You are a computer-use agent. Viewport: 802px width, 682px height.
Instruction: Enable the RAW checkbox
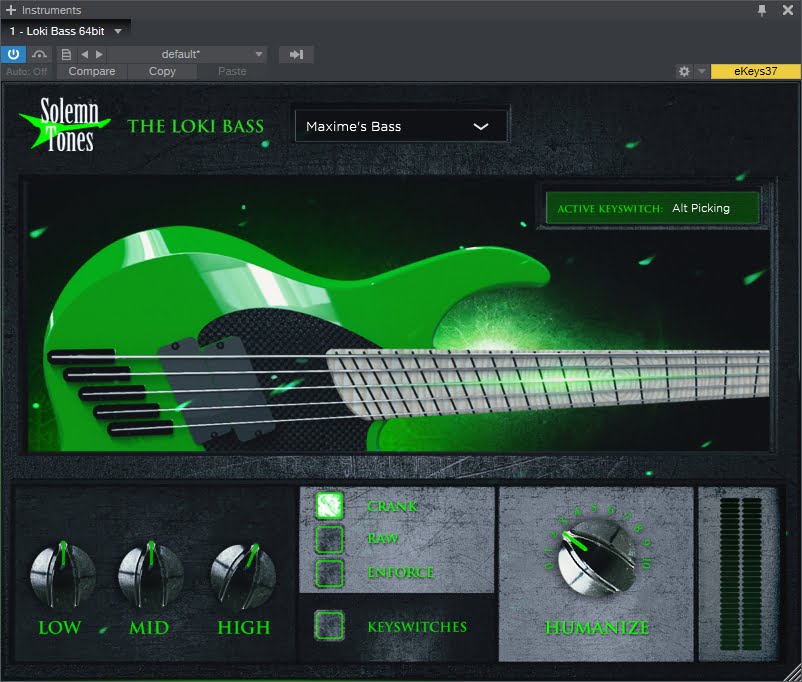pos(329,539)
